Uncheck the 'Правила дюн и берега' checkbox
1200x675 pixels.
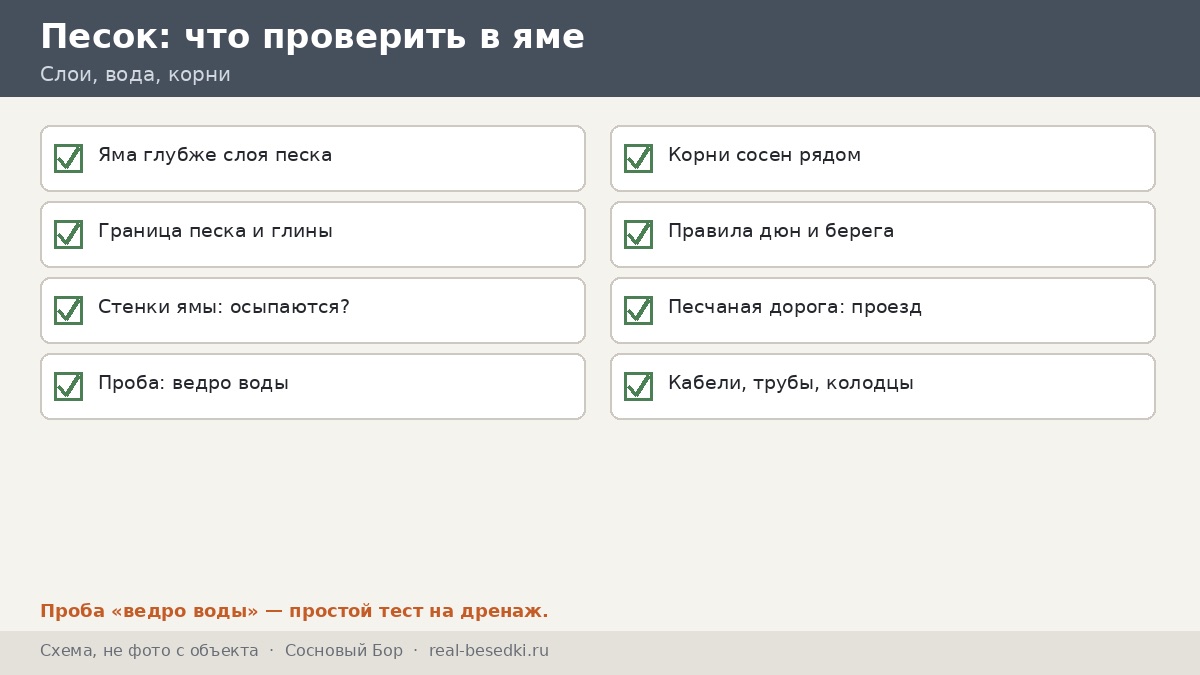[638, 234]
